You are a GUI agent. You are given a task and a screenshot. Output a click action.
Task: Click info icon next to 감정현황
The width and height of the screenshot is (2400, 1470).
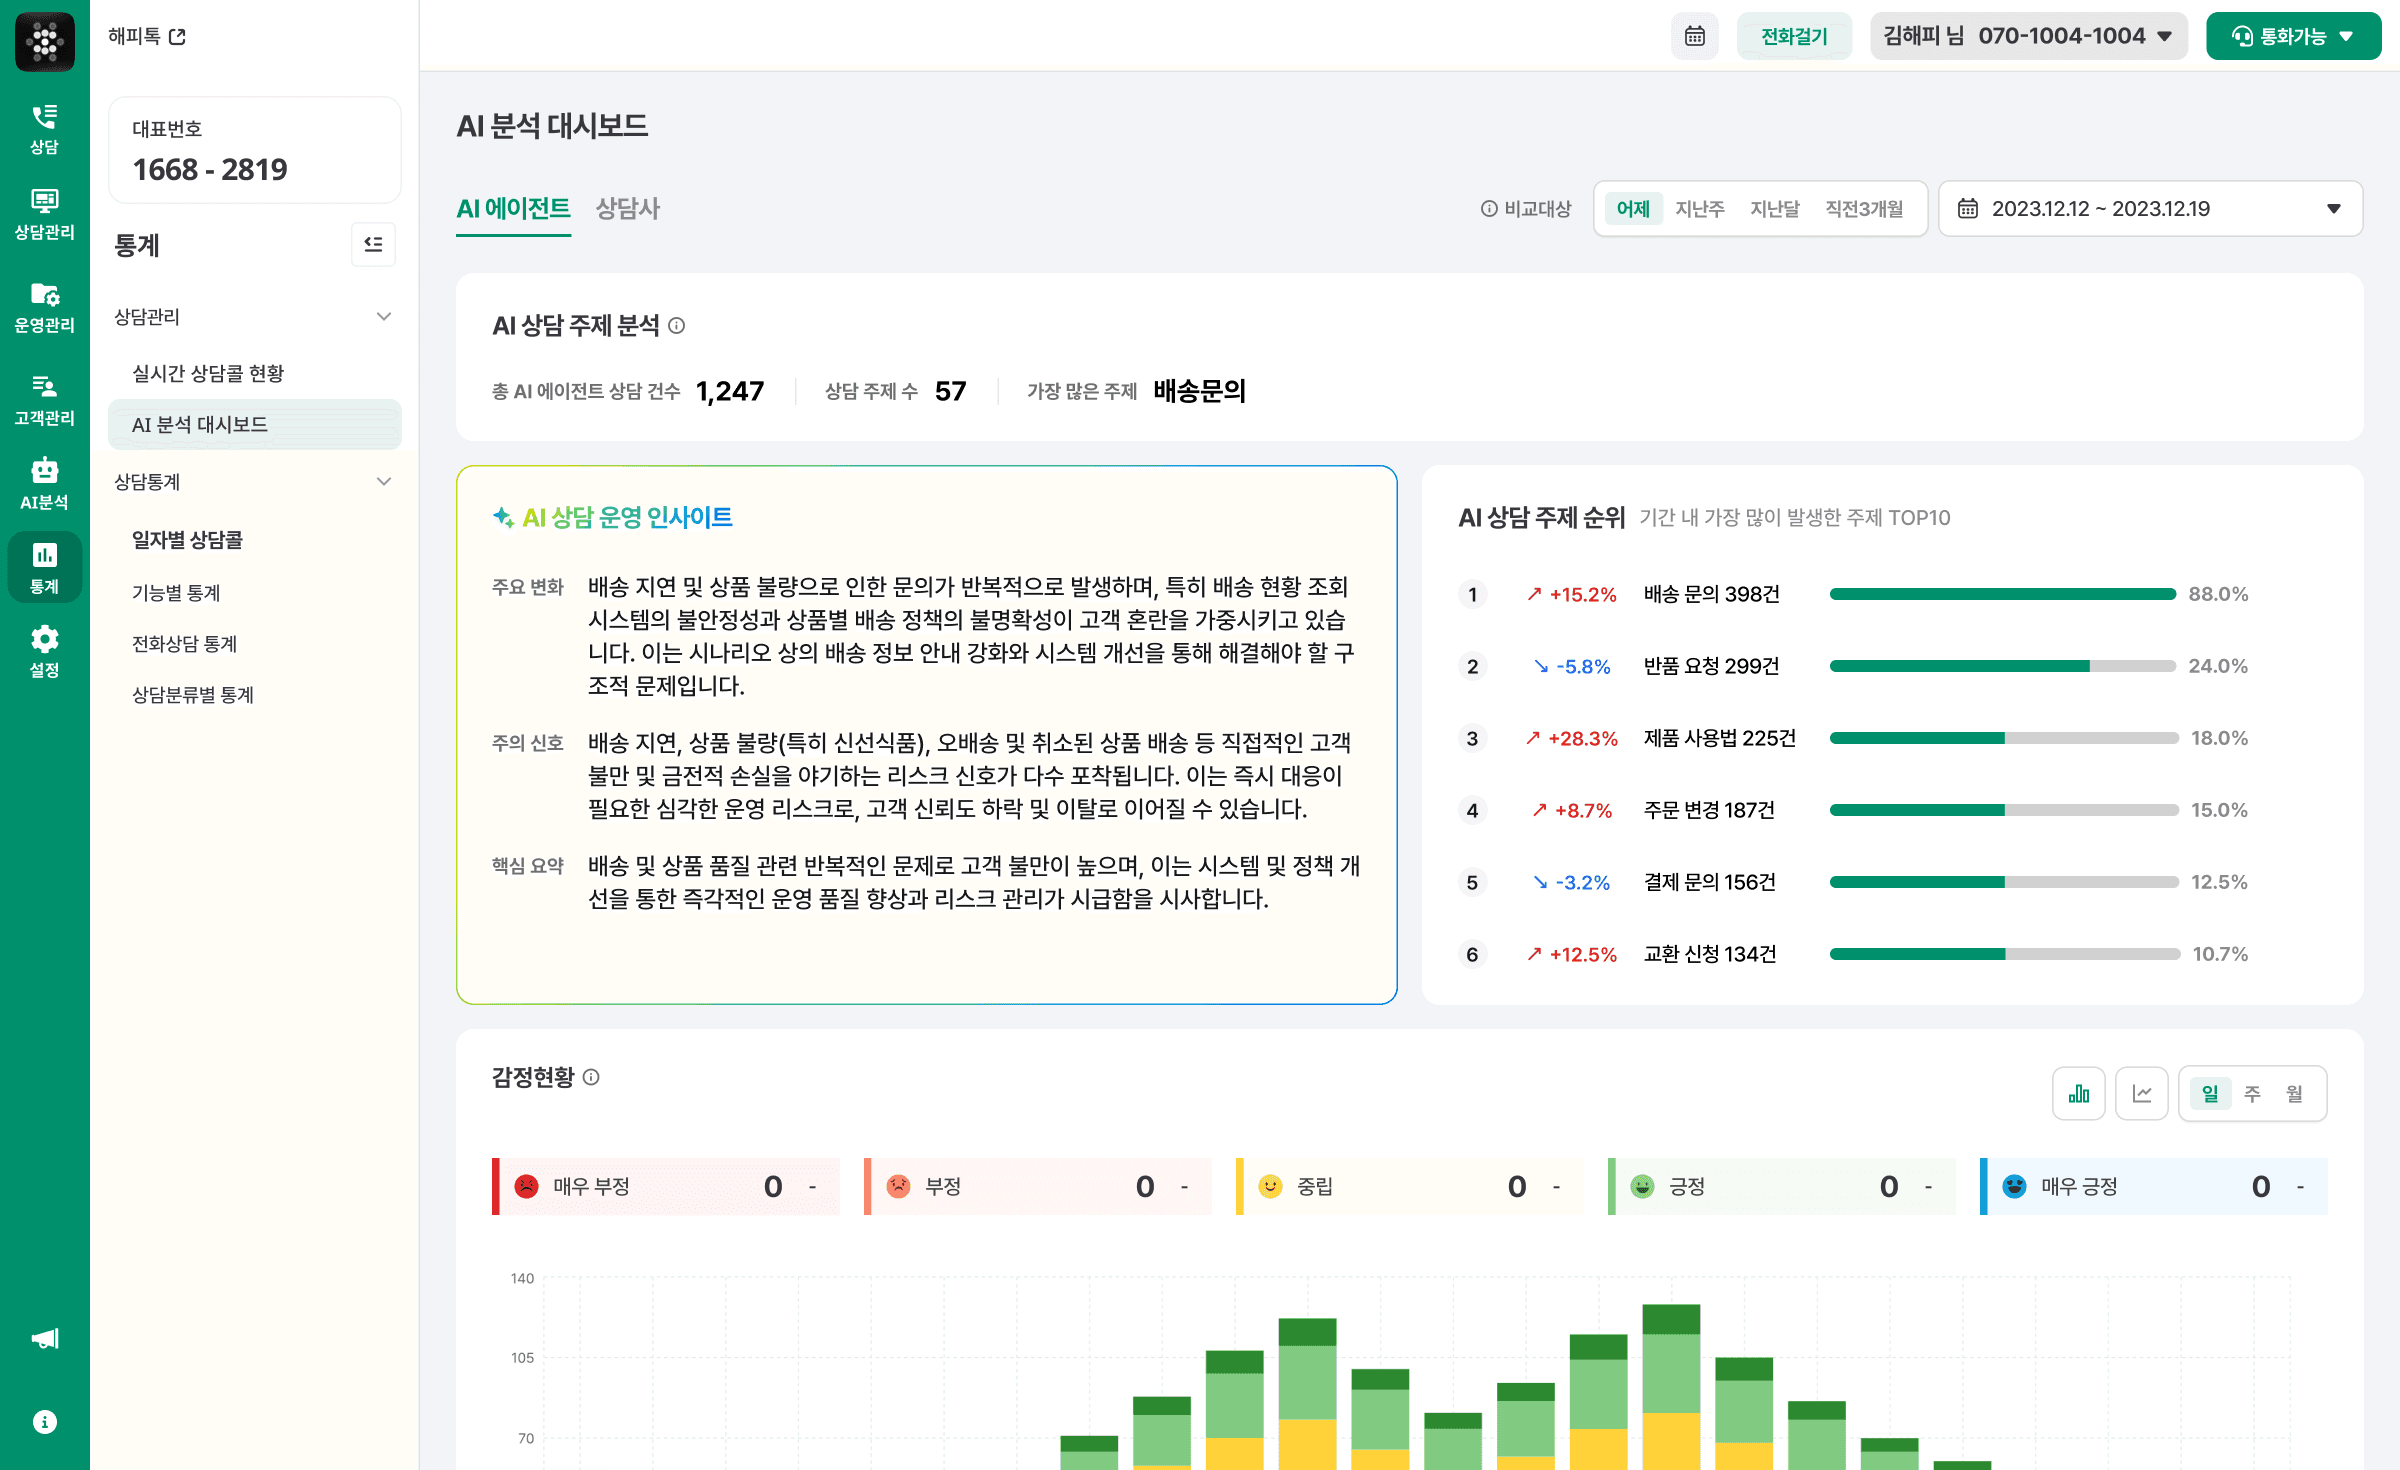point(591,1077)
